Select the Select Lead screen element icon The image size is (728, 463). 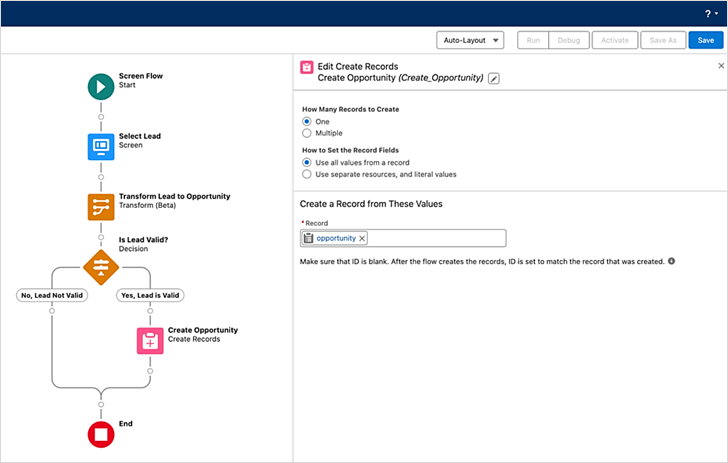tap(100, 146)
